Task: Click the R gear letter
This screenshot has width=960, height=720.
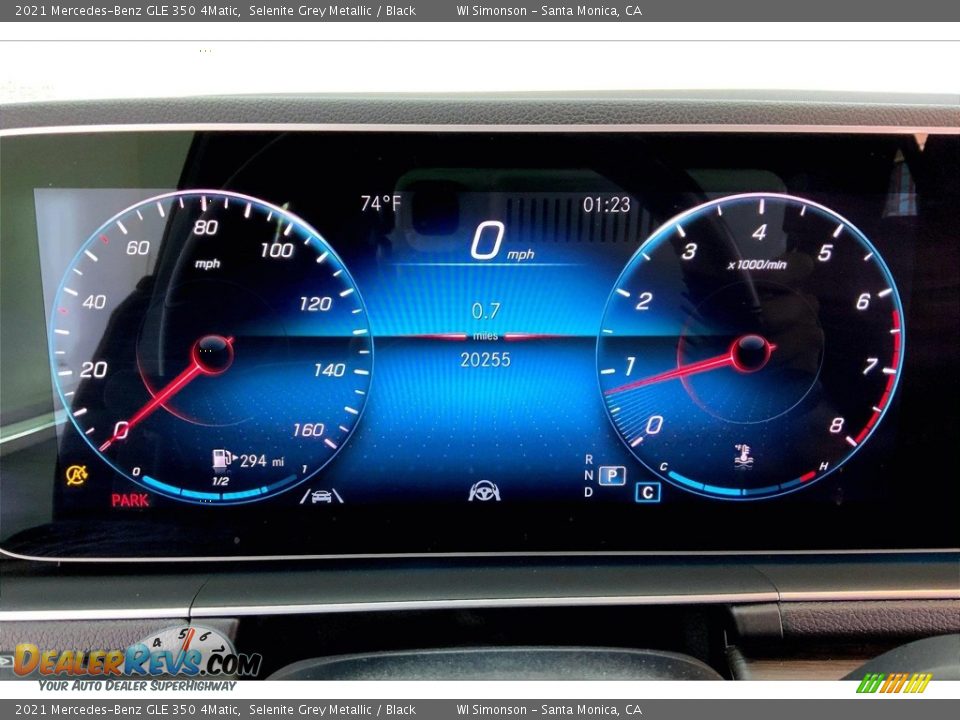Action: click(x=588, y=459)
